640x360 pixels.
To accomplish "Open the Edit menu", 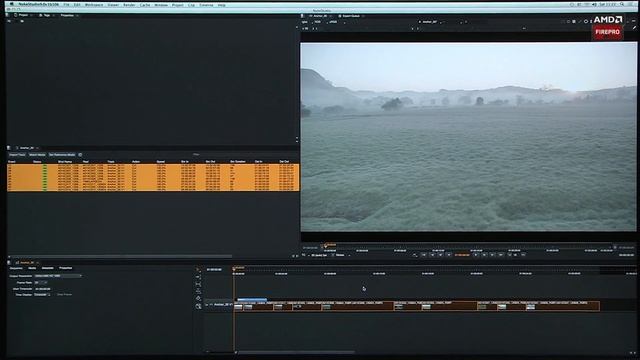I will (77, 5).
